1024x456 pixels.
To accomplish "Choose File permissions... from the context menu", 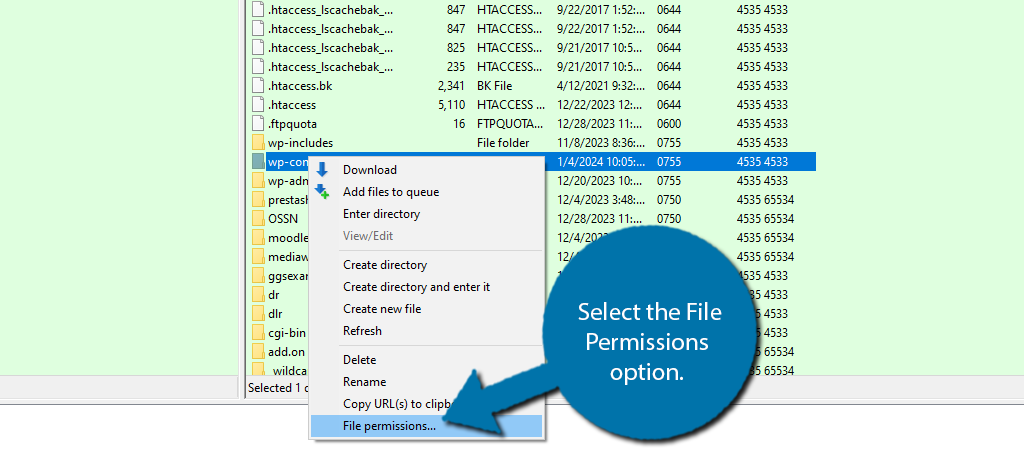I will pos(389,426).
